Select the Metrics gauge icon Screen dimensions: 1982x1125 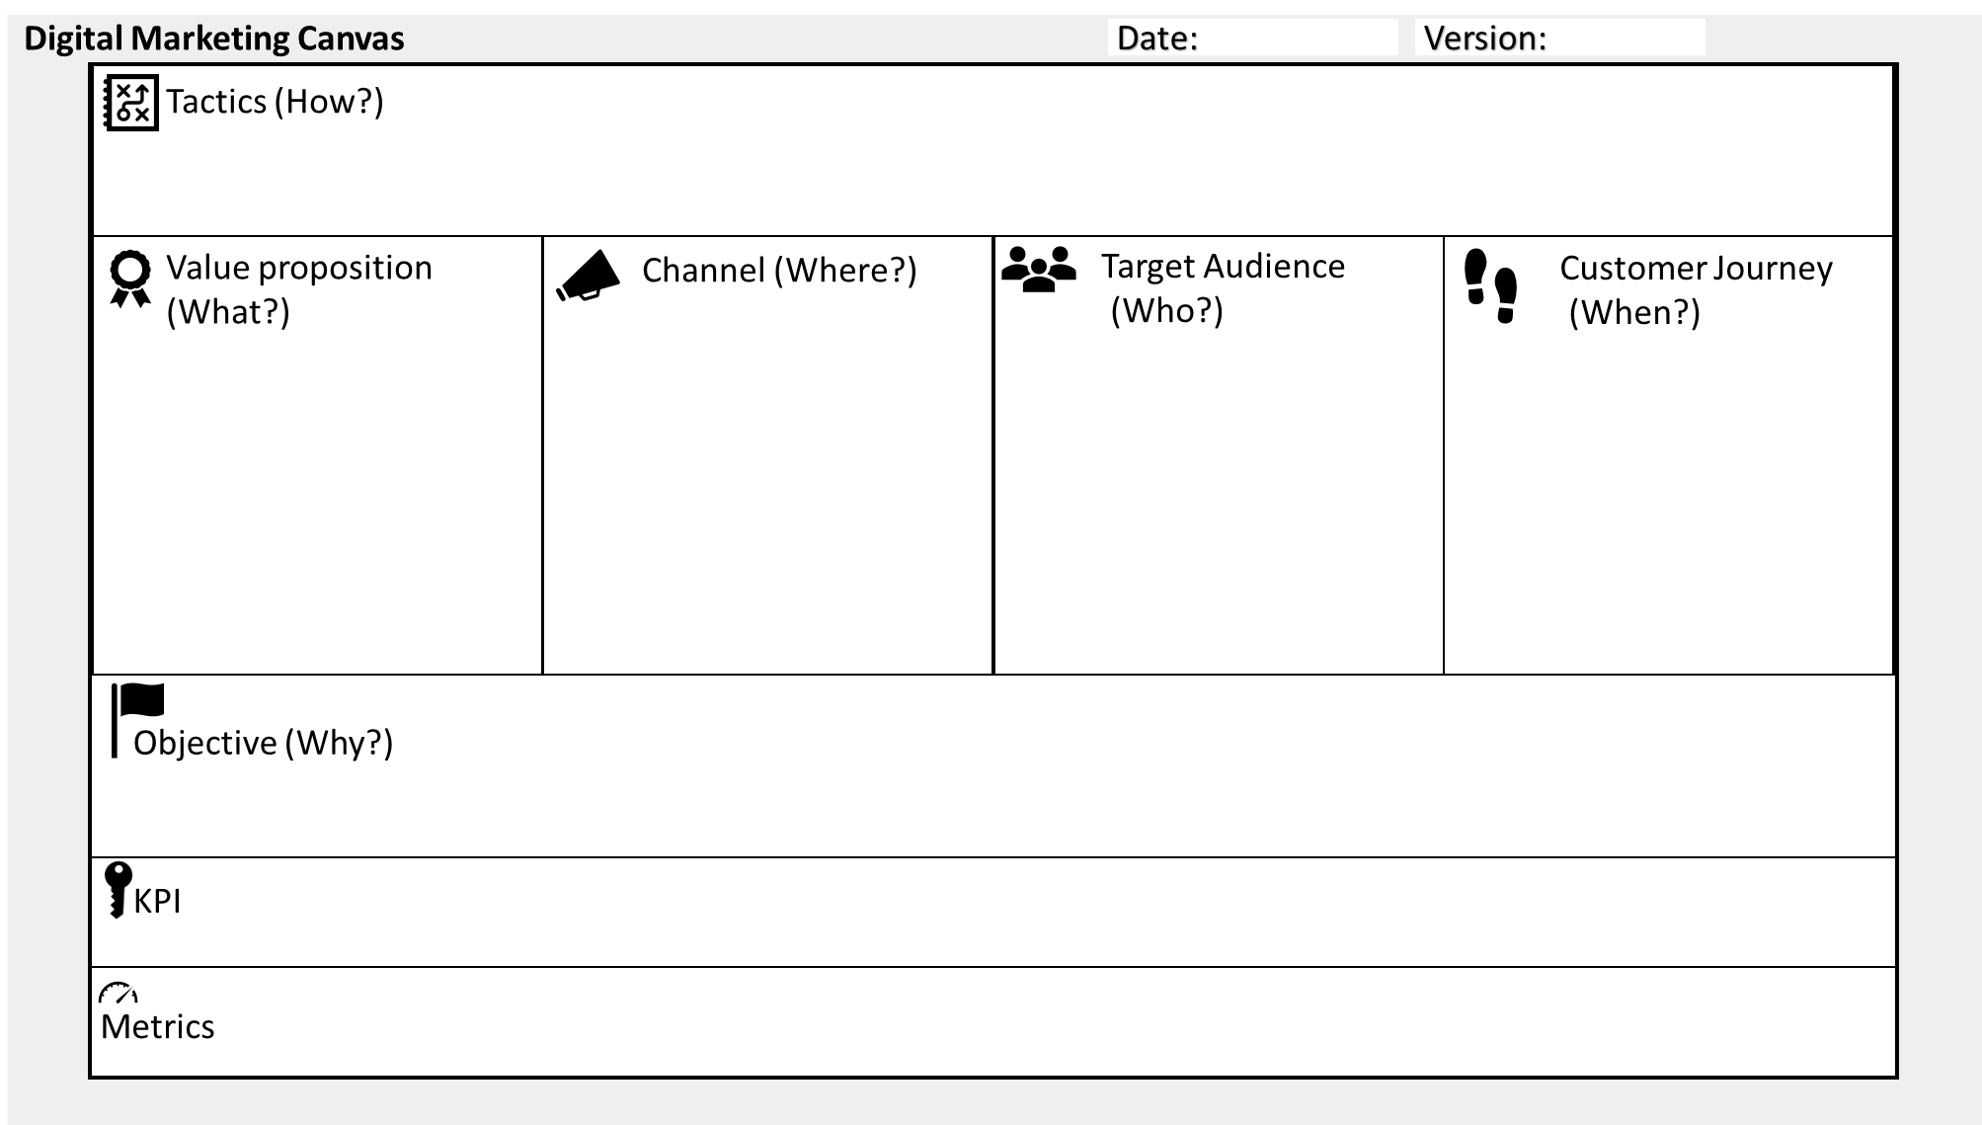(x=118, y=993)
